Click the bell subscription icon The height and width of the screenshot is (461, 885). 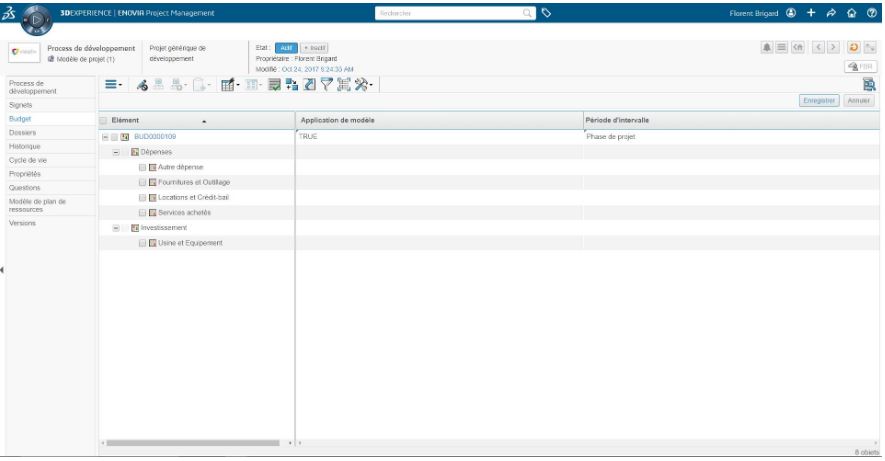coord(766,47)
